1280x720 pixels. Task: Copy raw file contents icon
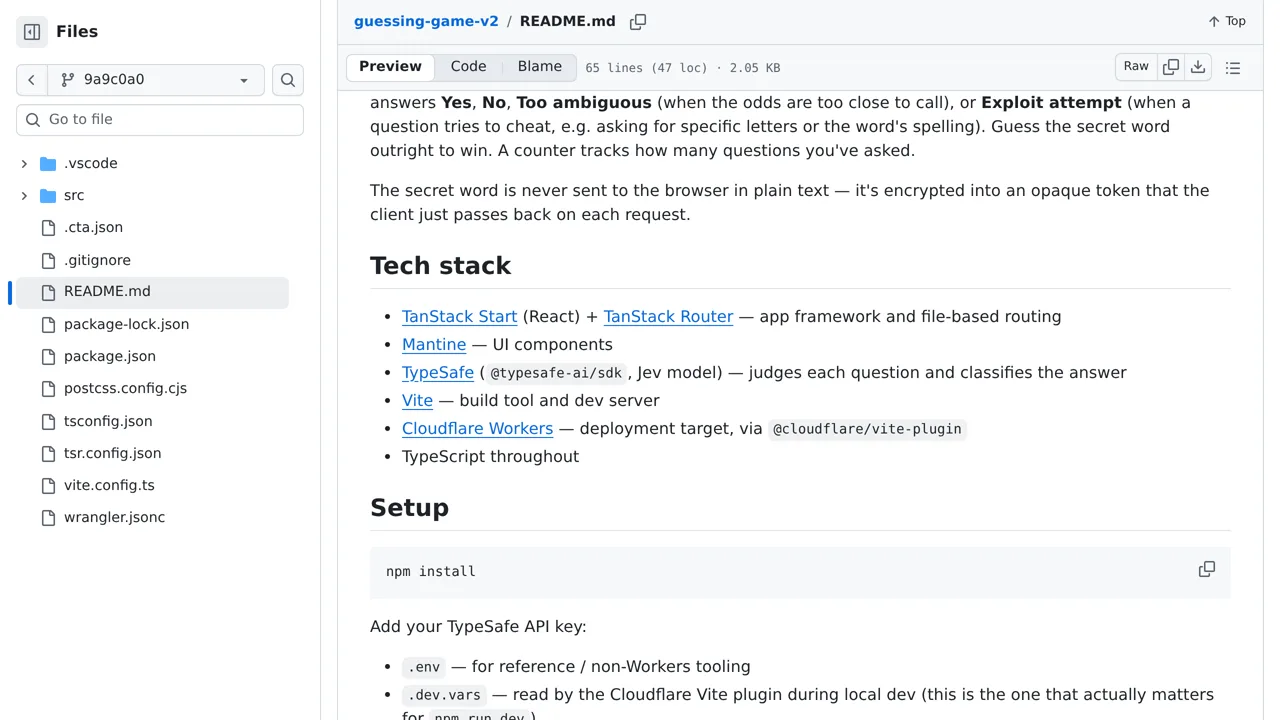pyautogui.click(x=1171, y=67)
